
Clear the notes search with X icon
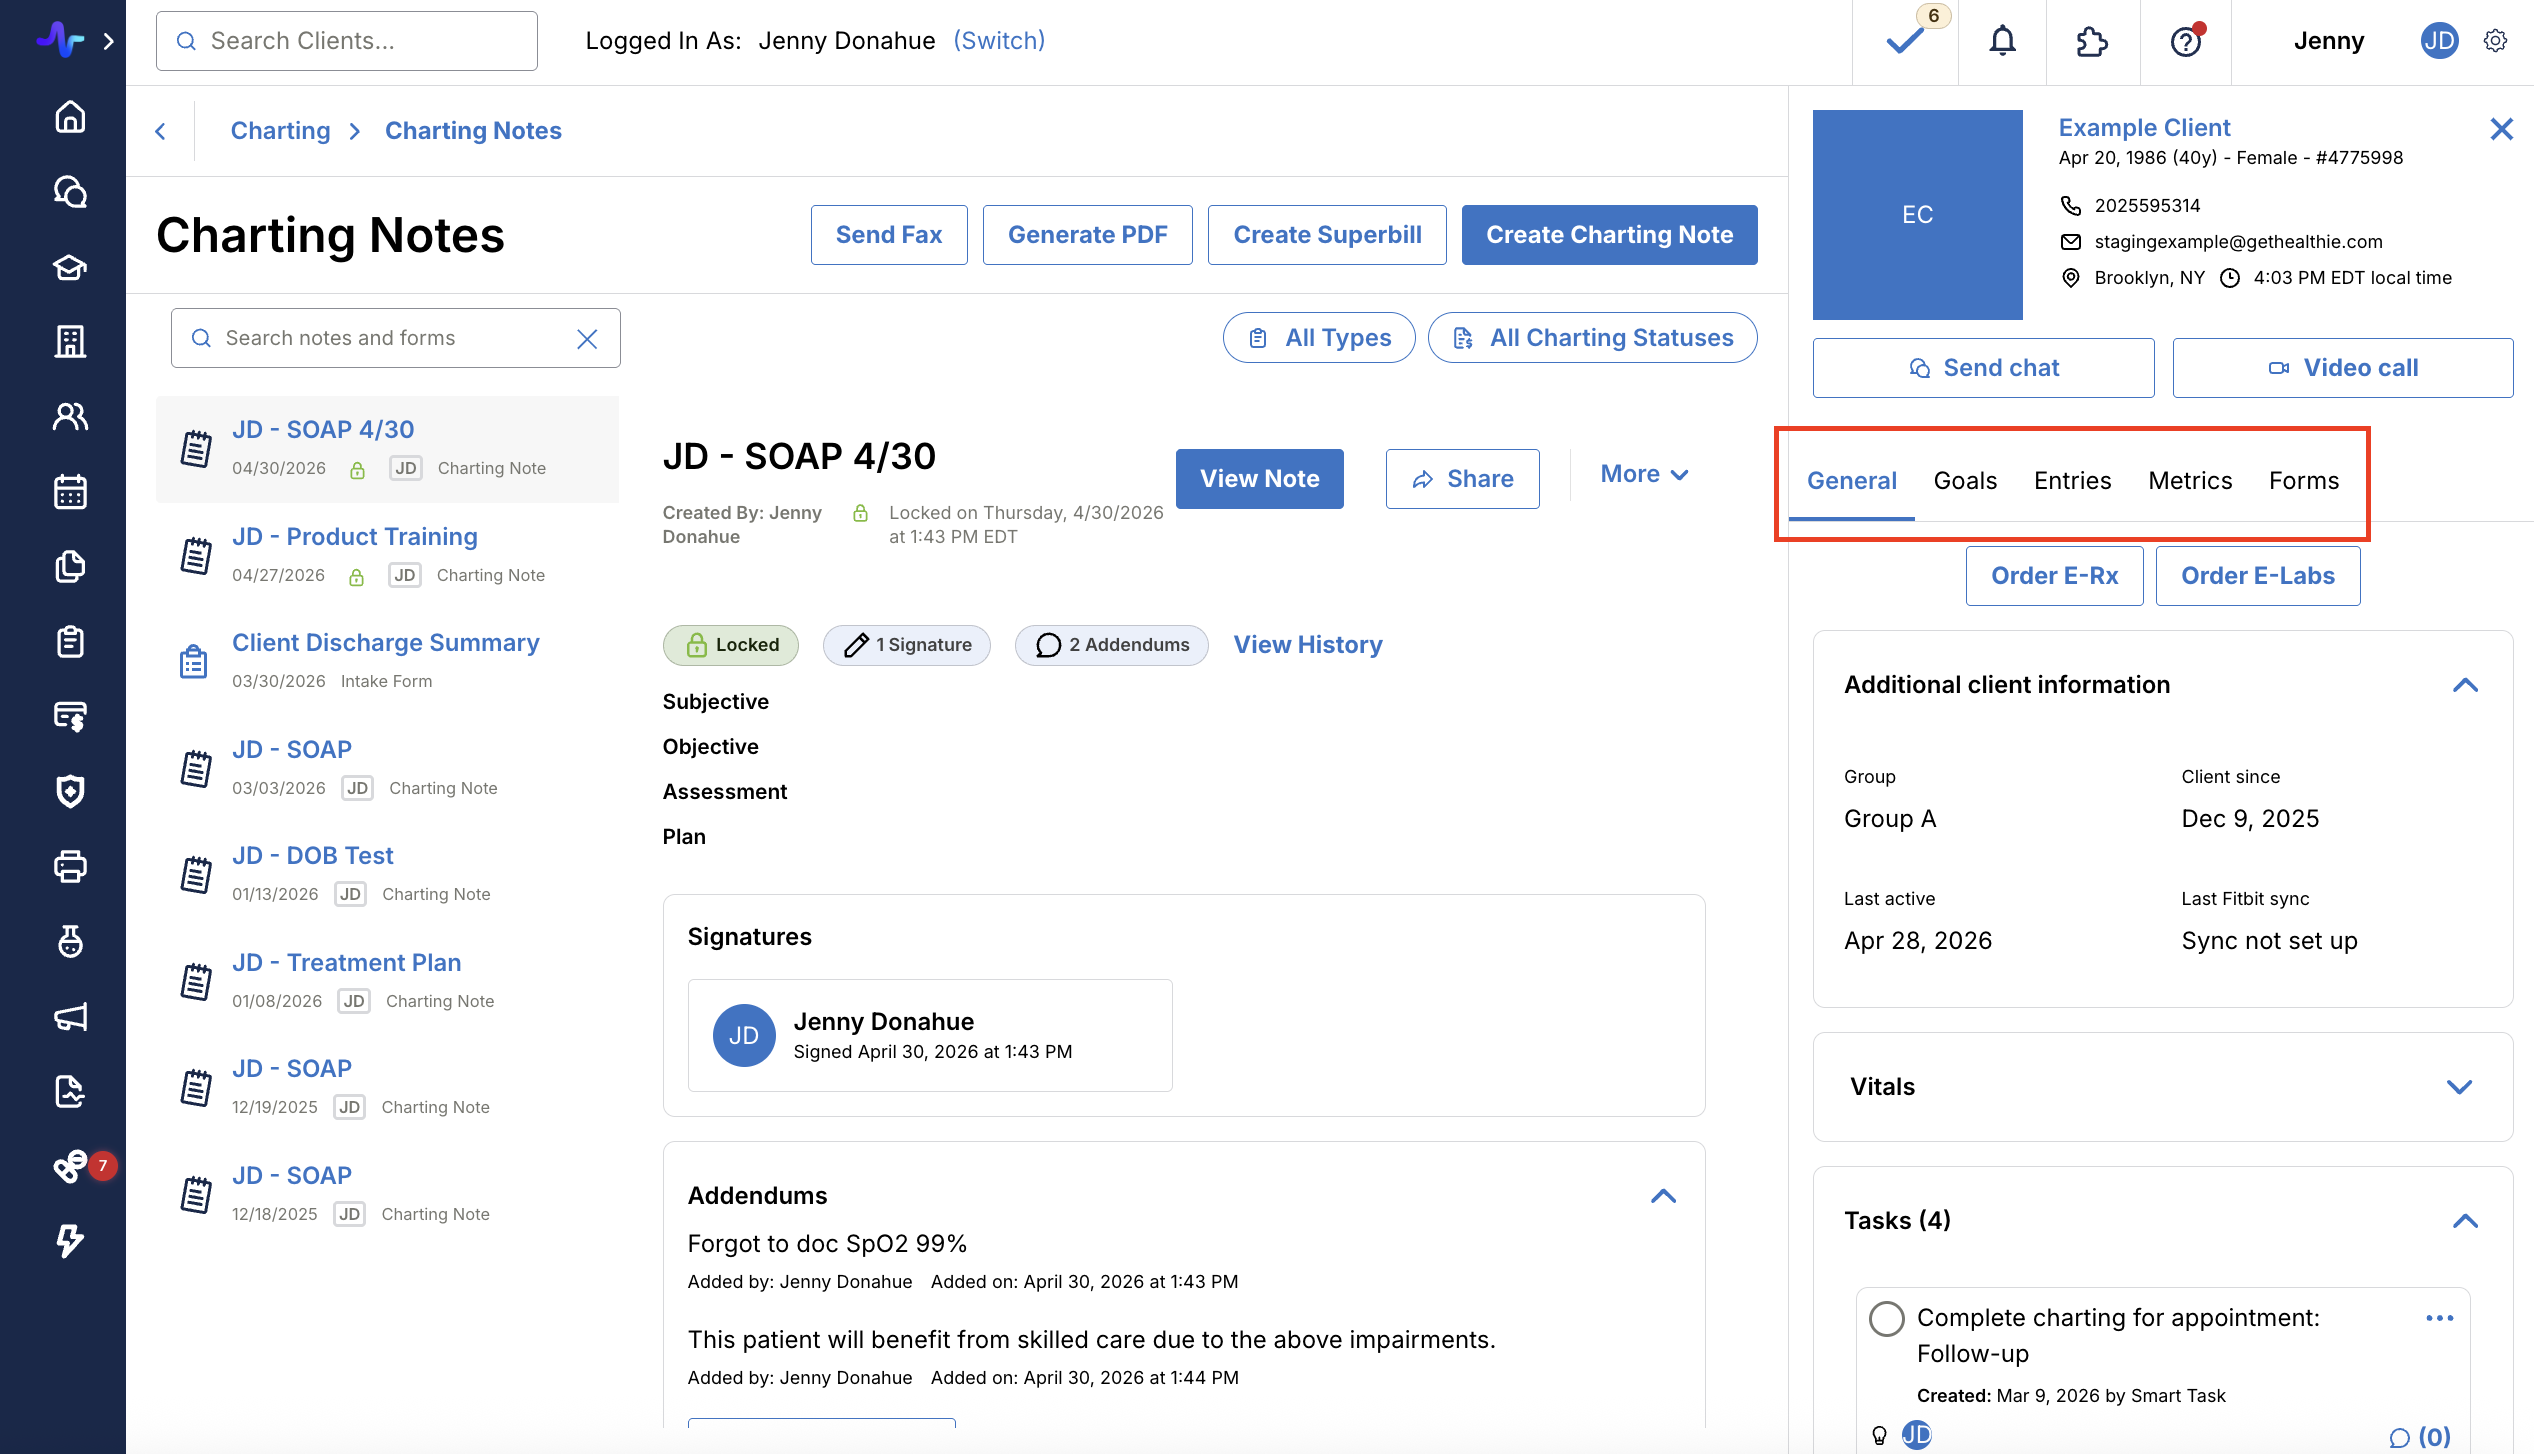[x=587, y=339]
